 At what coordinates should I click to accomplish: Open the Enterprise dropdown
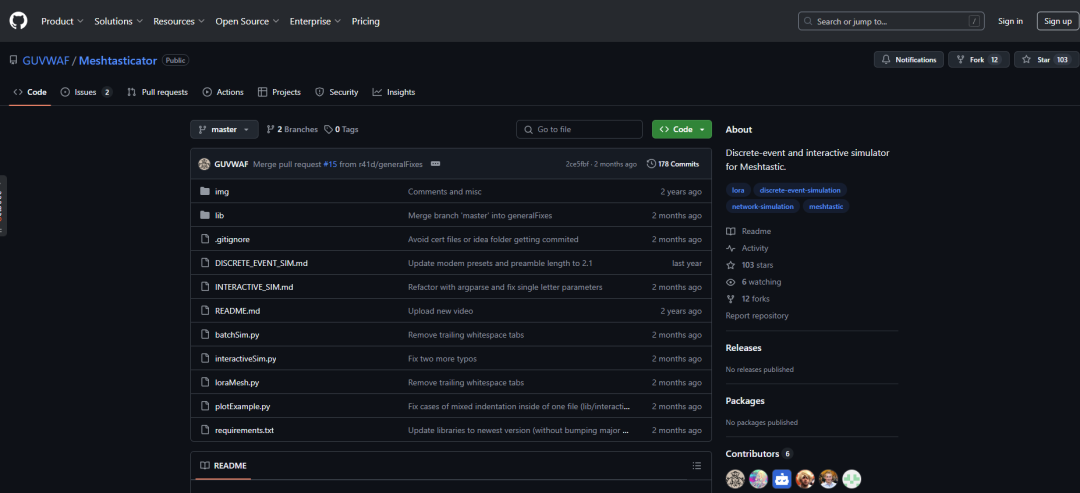tap(315, 21)
